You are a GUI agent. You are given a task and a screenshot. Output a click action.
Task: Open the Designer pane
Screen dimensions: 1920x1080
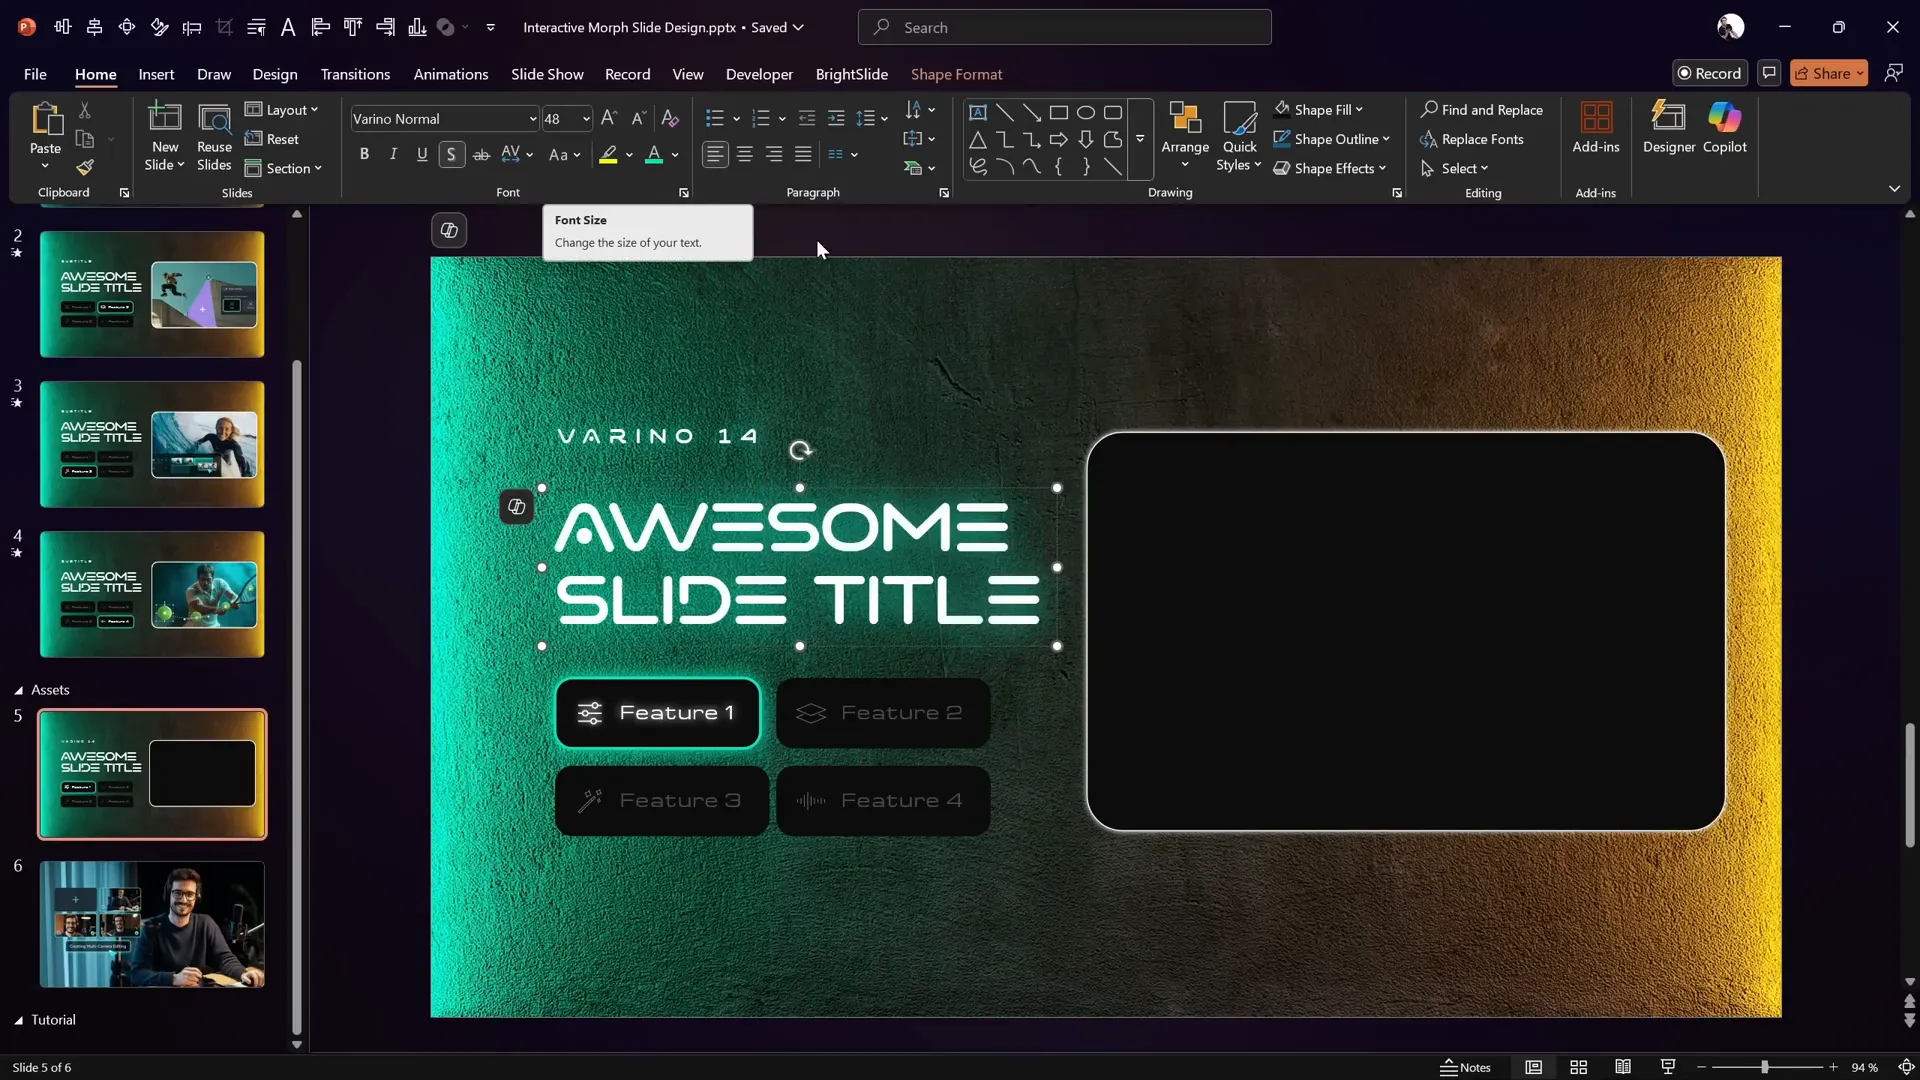pyautogui.click(x=1668, y=127)
